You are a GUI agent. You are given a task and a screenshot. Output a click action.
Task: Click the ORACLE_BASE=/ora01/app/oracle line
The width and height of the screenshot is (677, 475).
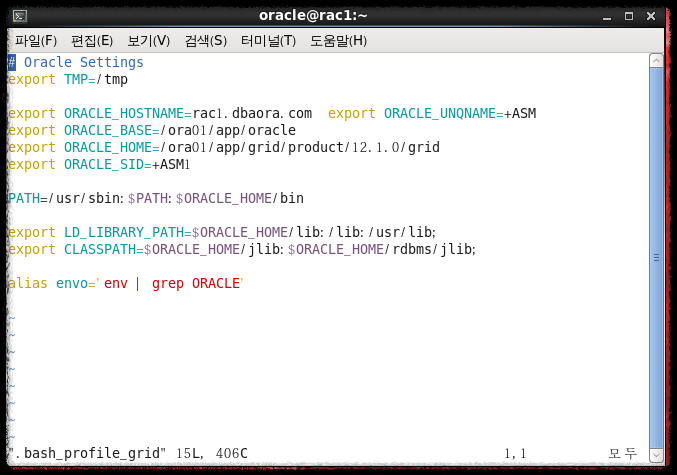pyautogui.click(x=152, y=130)
